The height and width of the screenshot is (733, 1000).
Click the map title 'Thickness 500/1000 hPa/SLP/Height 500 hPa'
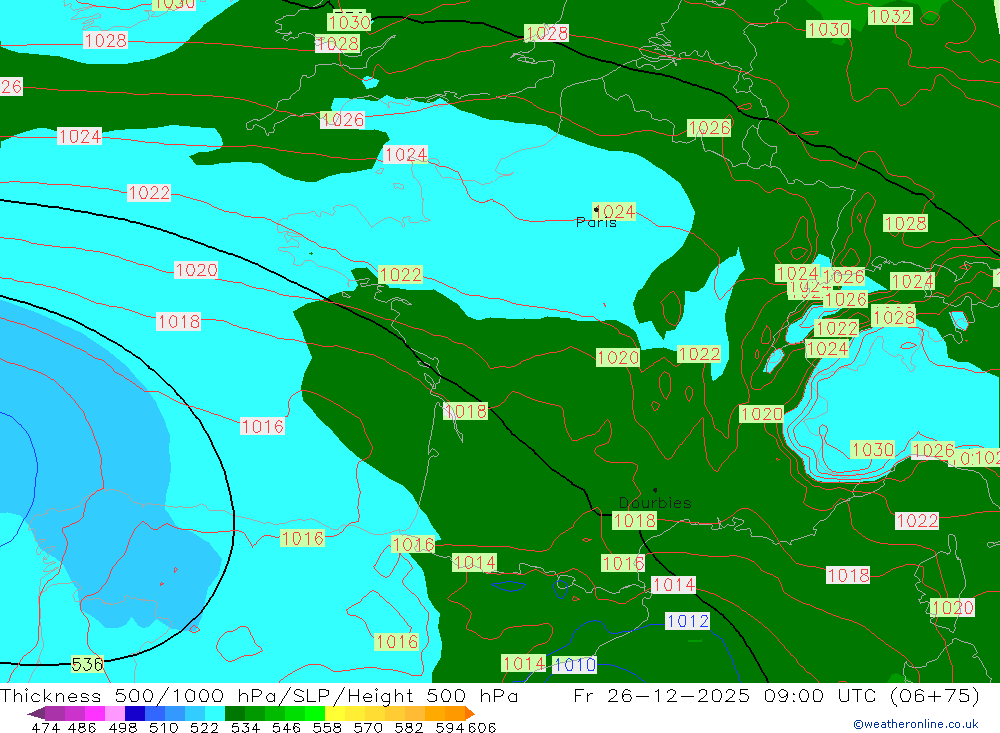(259, 695)
